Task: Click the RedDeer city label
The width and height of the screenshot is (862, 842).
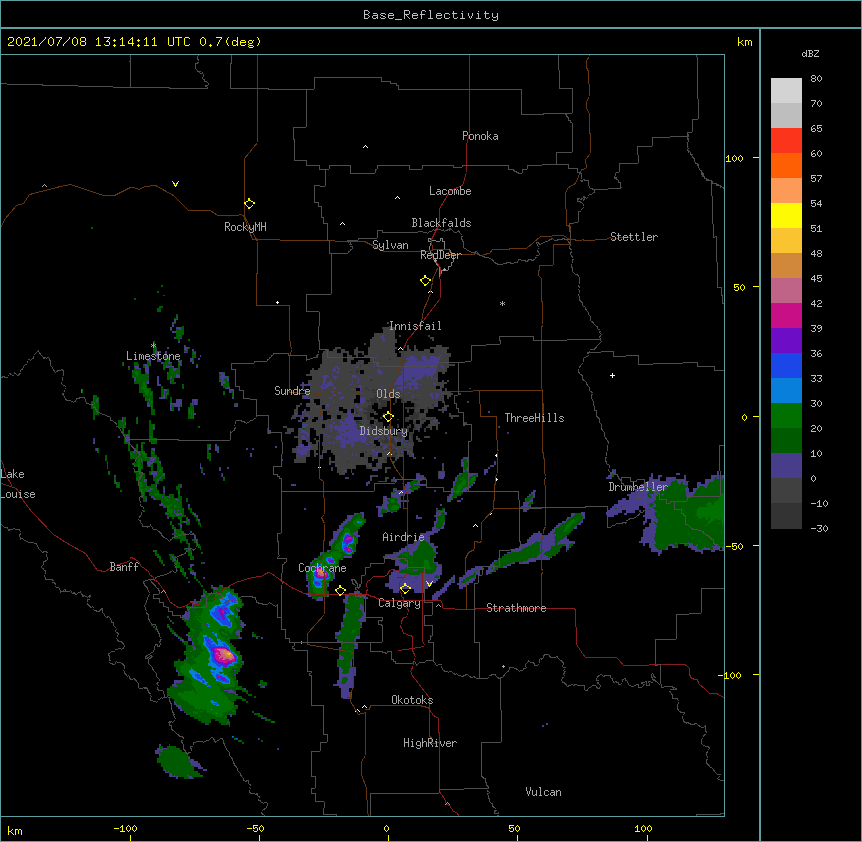Action: (440, 255)
